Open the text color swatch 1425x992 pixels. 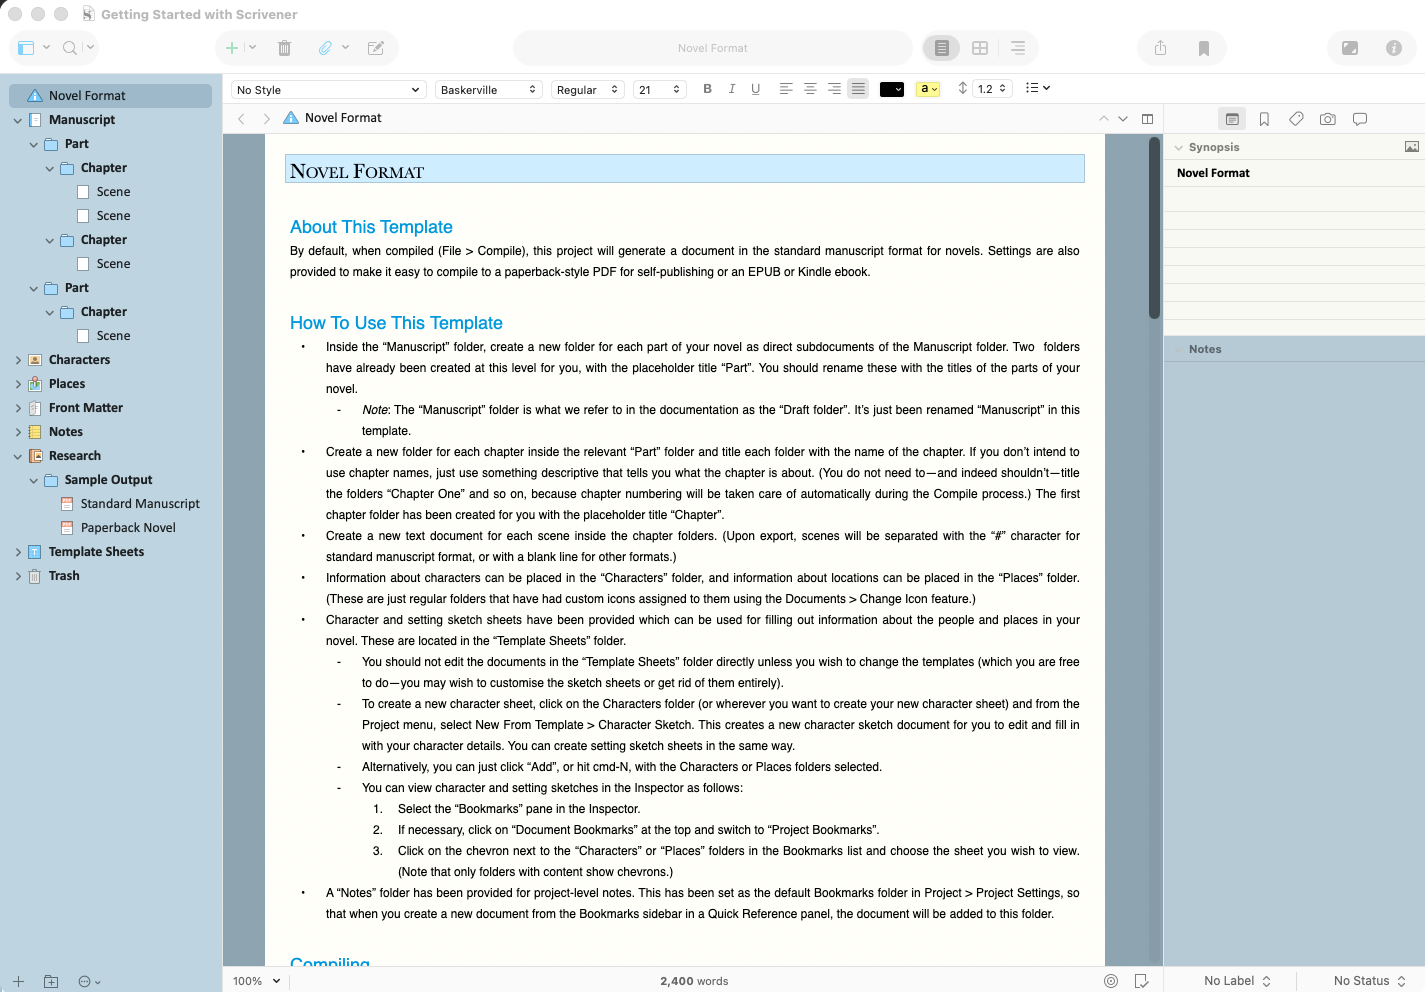(892, 89)
